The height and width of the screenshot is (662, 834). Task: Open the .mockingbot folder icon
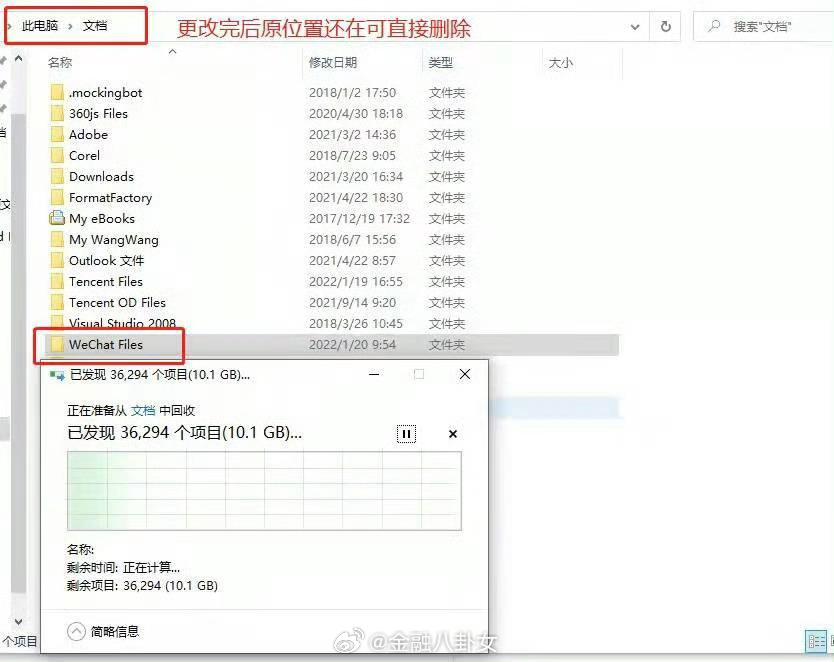click(57, 93)
